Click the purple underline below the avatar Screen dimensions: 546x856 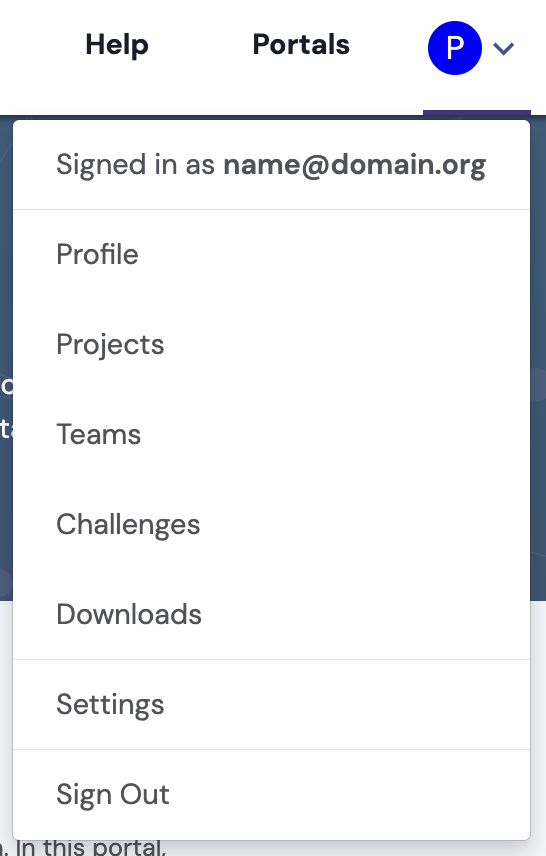[x=477, y=112]
